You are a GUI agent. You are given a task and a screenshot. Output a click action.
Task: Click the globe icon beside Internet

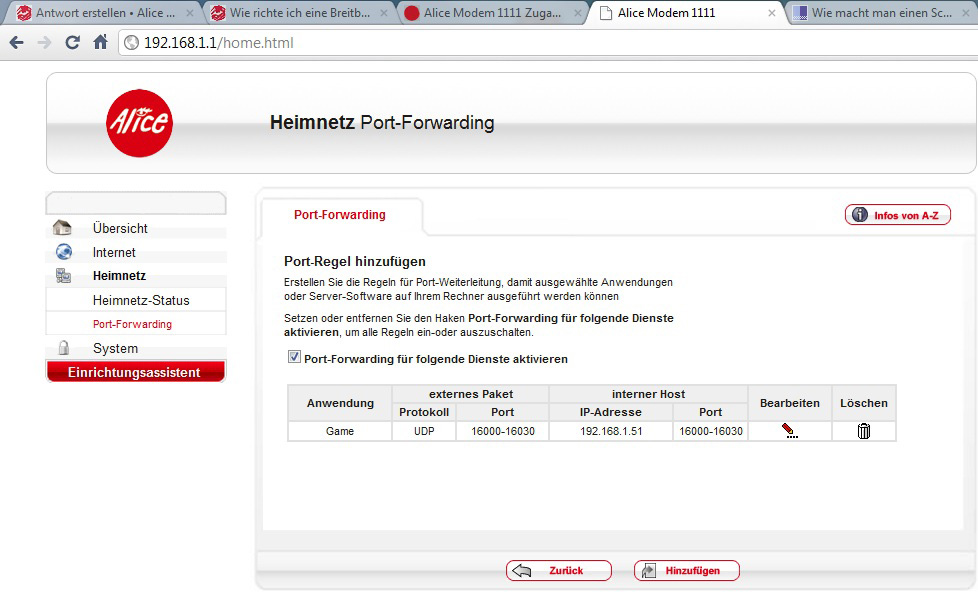[x=63, y=252]
